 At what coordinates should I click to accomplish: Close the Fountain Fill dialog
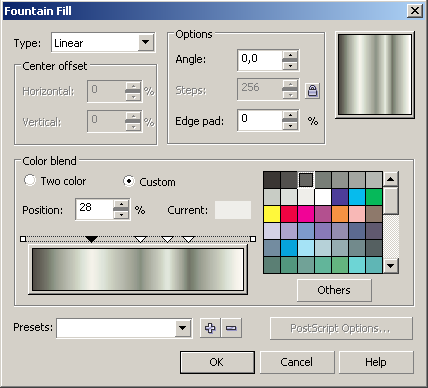point(415,11)
